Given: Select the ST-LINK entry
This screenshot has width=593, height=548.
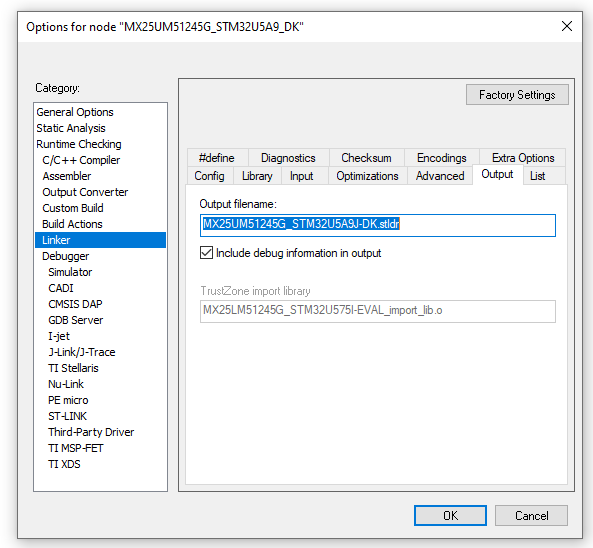Looking at the screenshot, I should pos(67,416).
